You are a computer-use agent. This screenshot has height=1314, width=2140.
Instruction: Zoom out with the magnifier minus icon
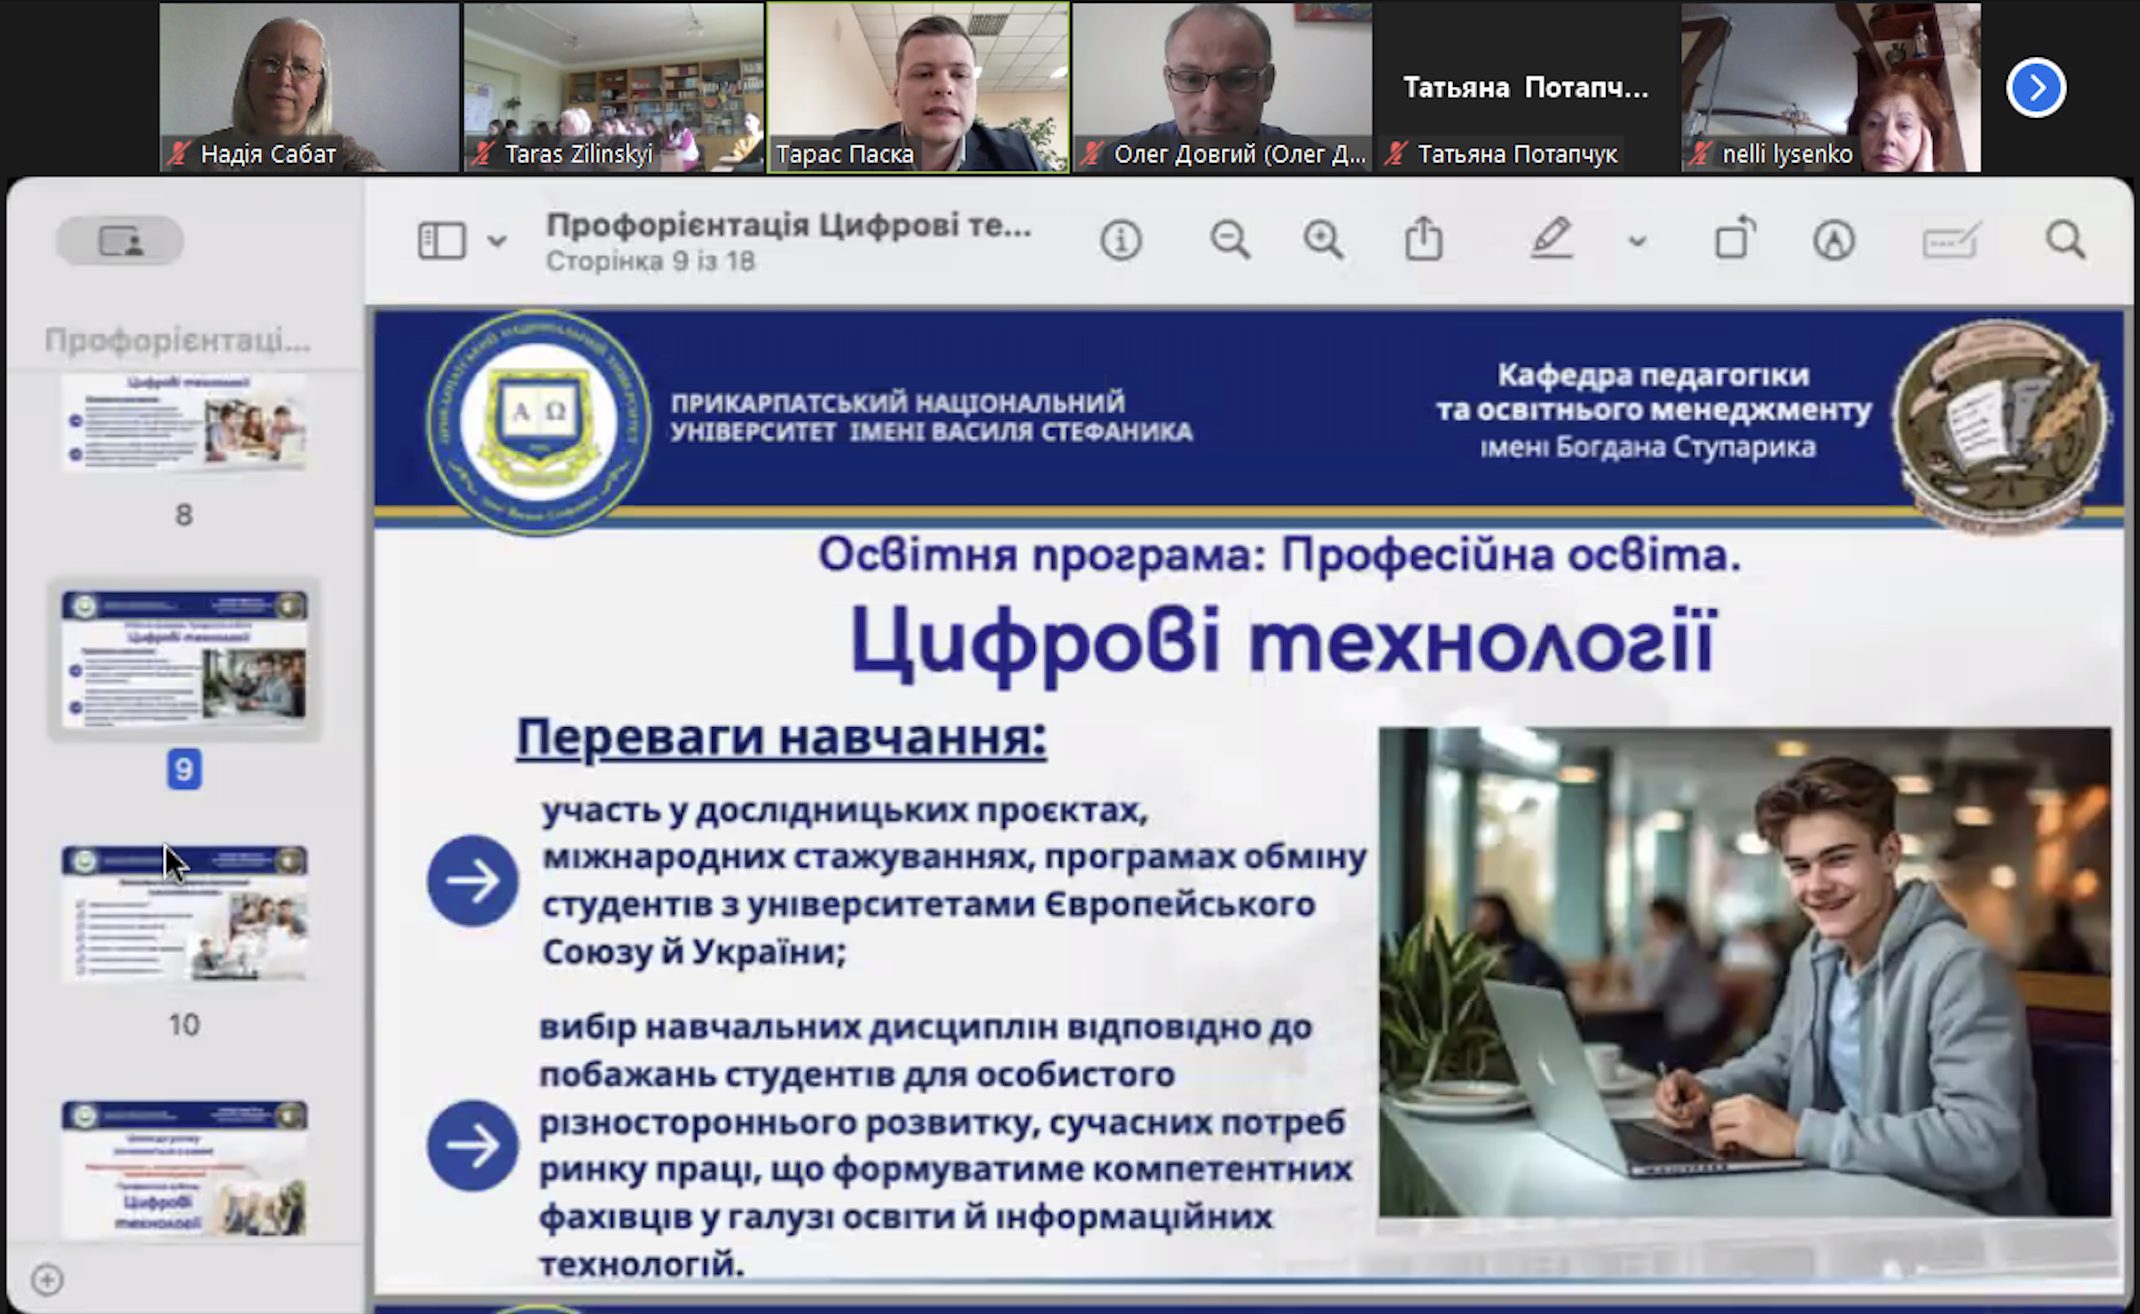click(1229, 240)
